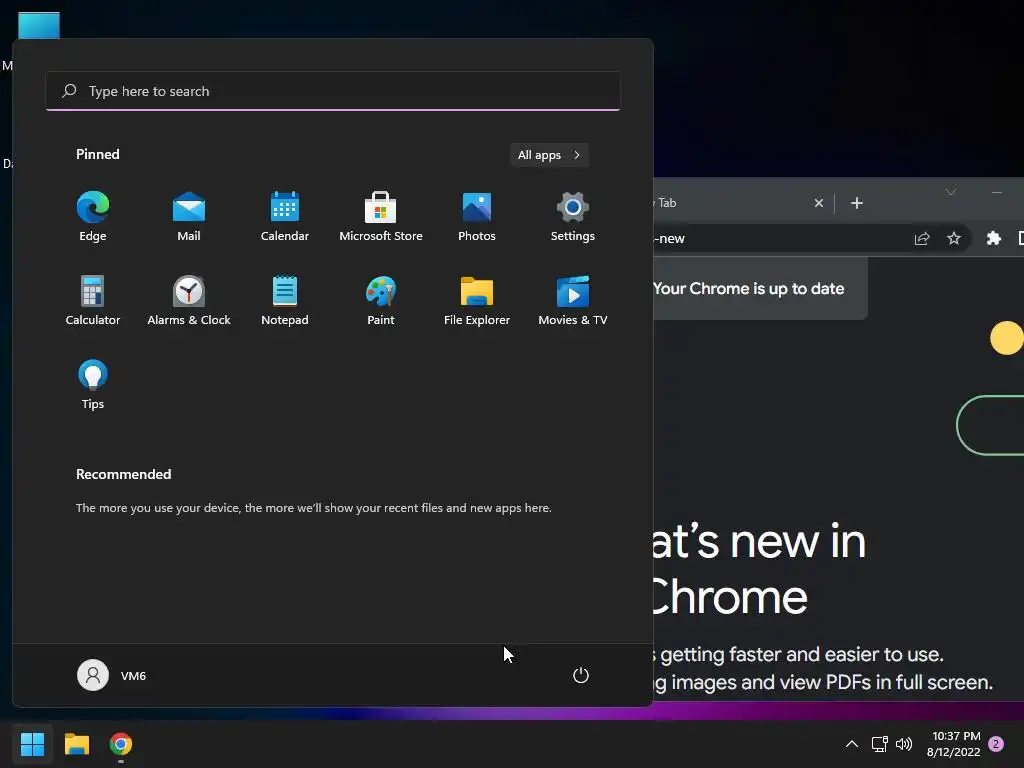Open the notification count badge
Image resolution: width=1024 pixels, height=768 pixels.
pos(996,744)
